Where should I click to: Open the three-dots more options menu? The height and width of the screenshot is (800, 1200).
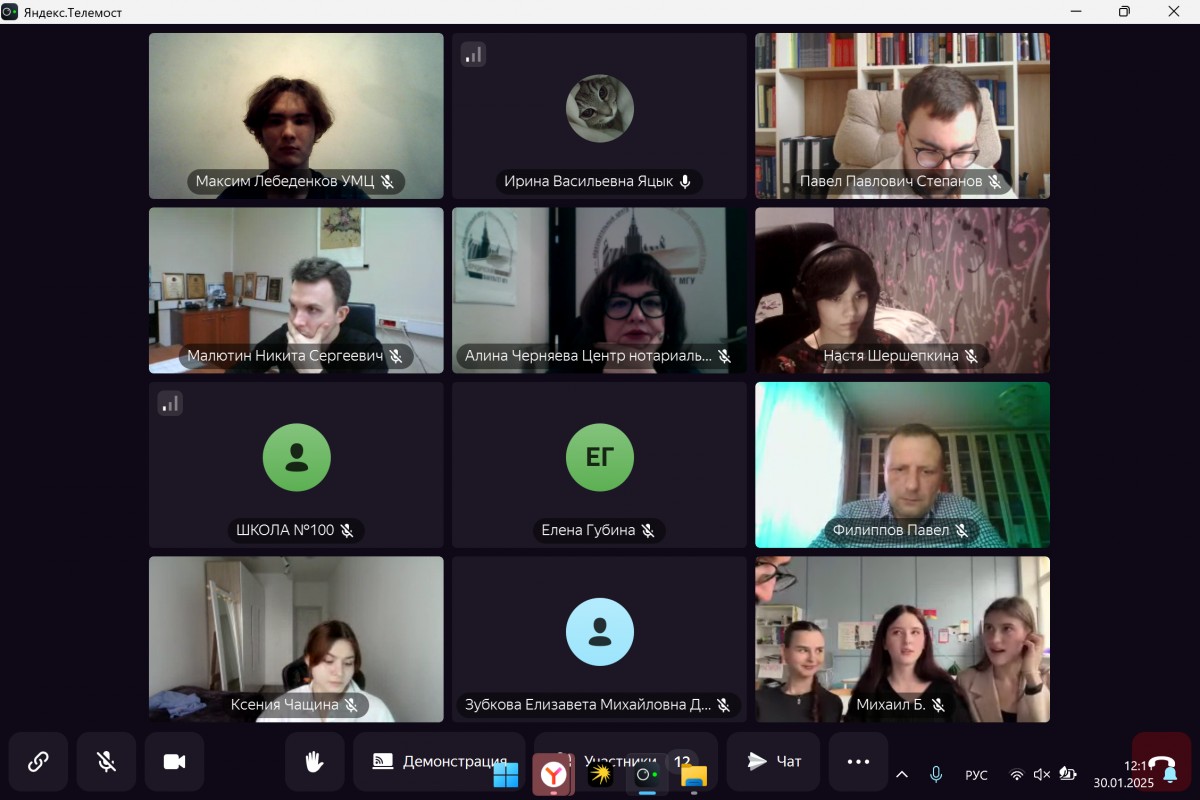[x=858, y=762]
